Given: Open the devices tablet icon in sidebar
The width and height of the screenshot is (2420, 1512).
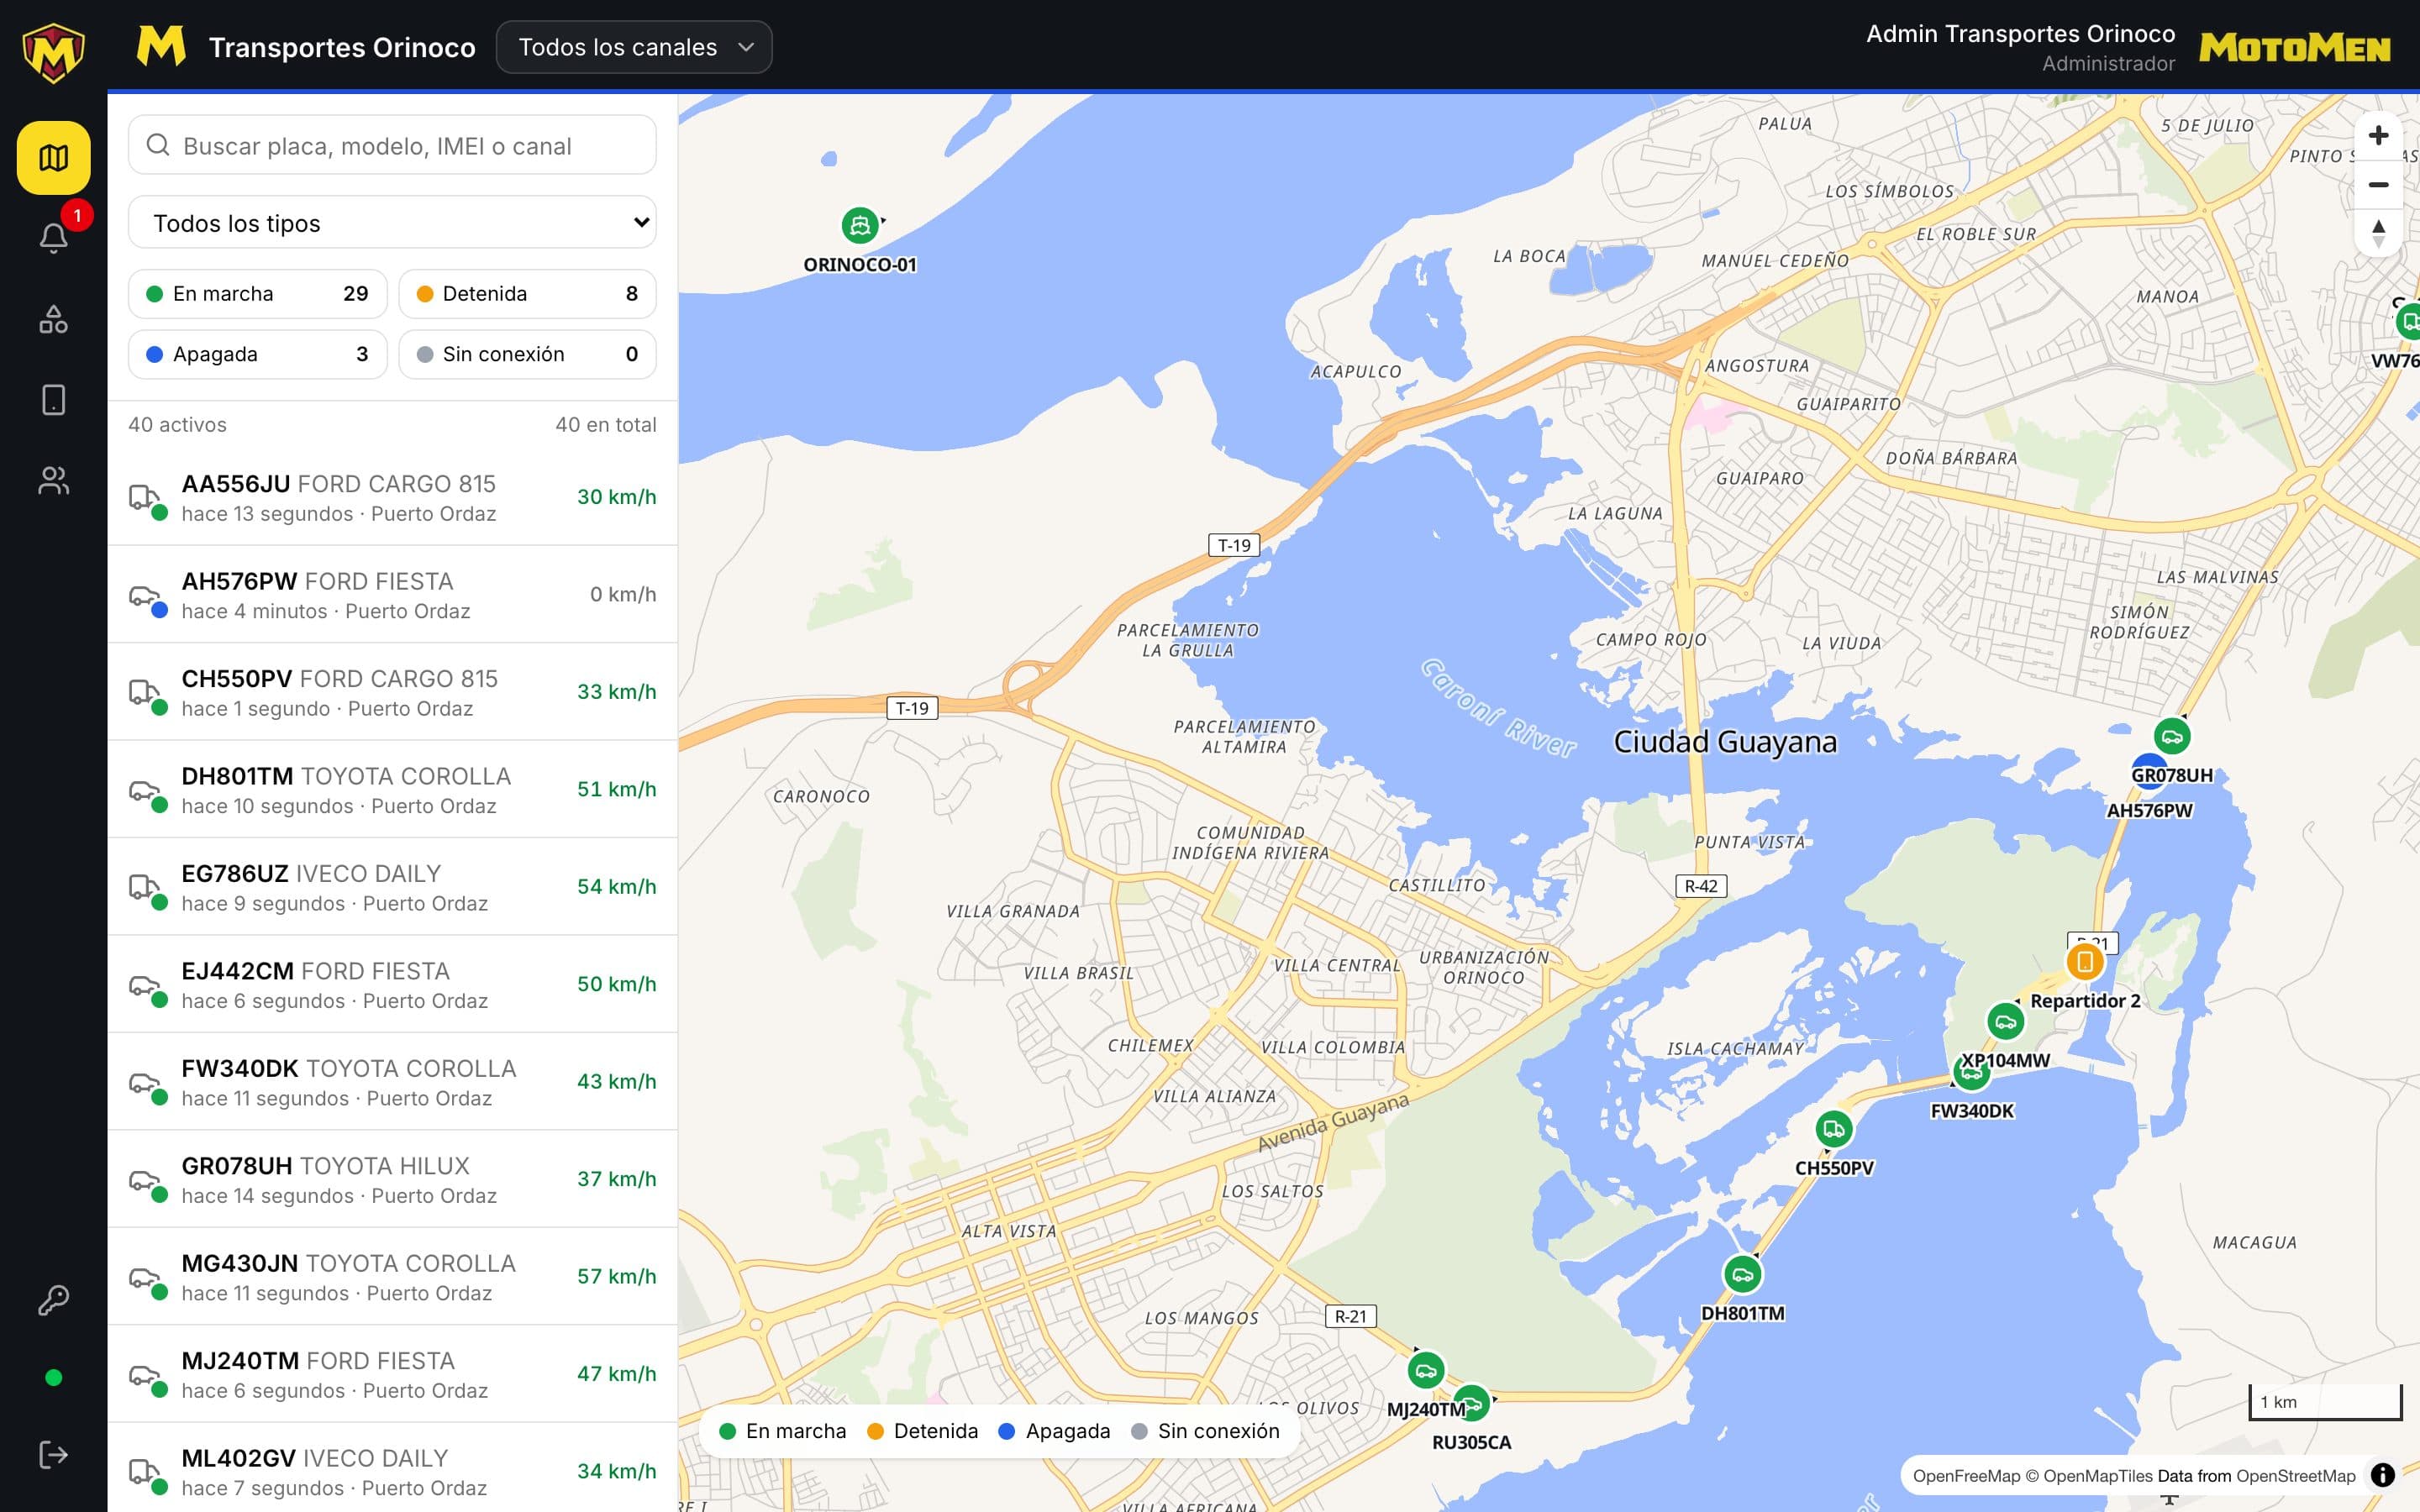Looking at the screenshot, I should coord(53,400).
